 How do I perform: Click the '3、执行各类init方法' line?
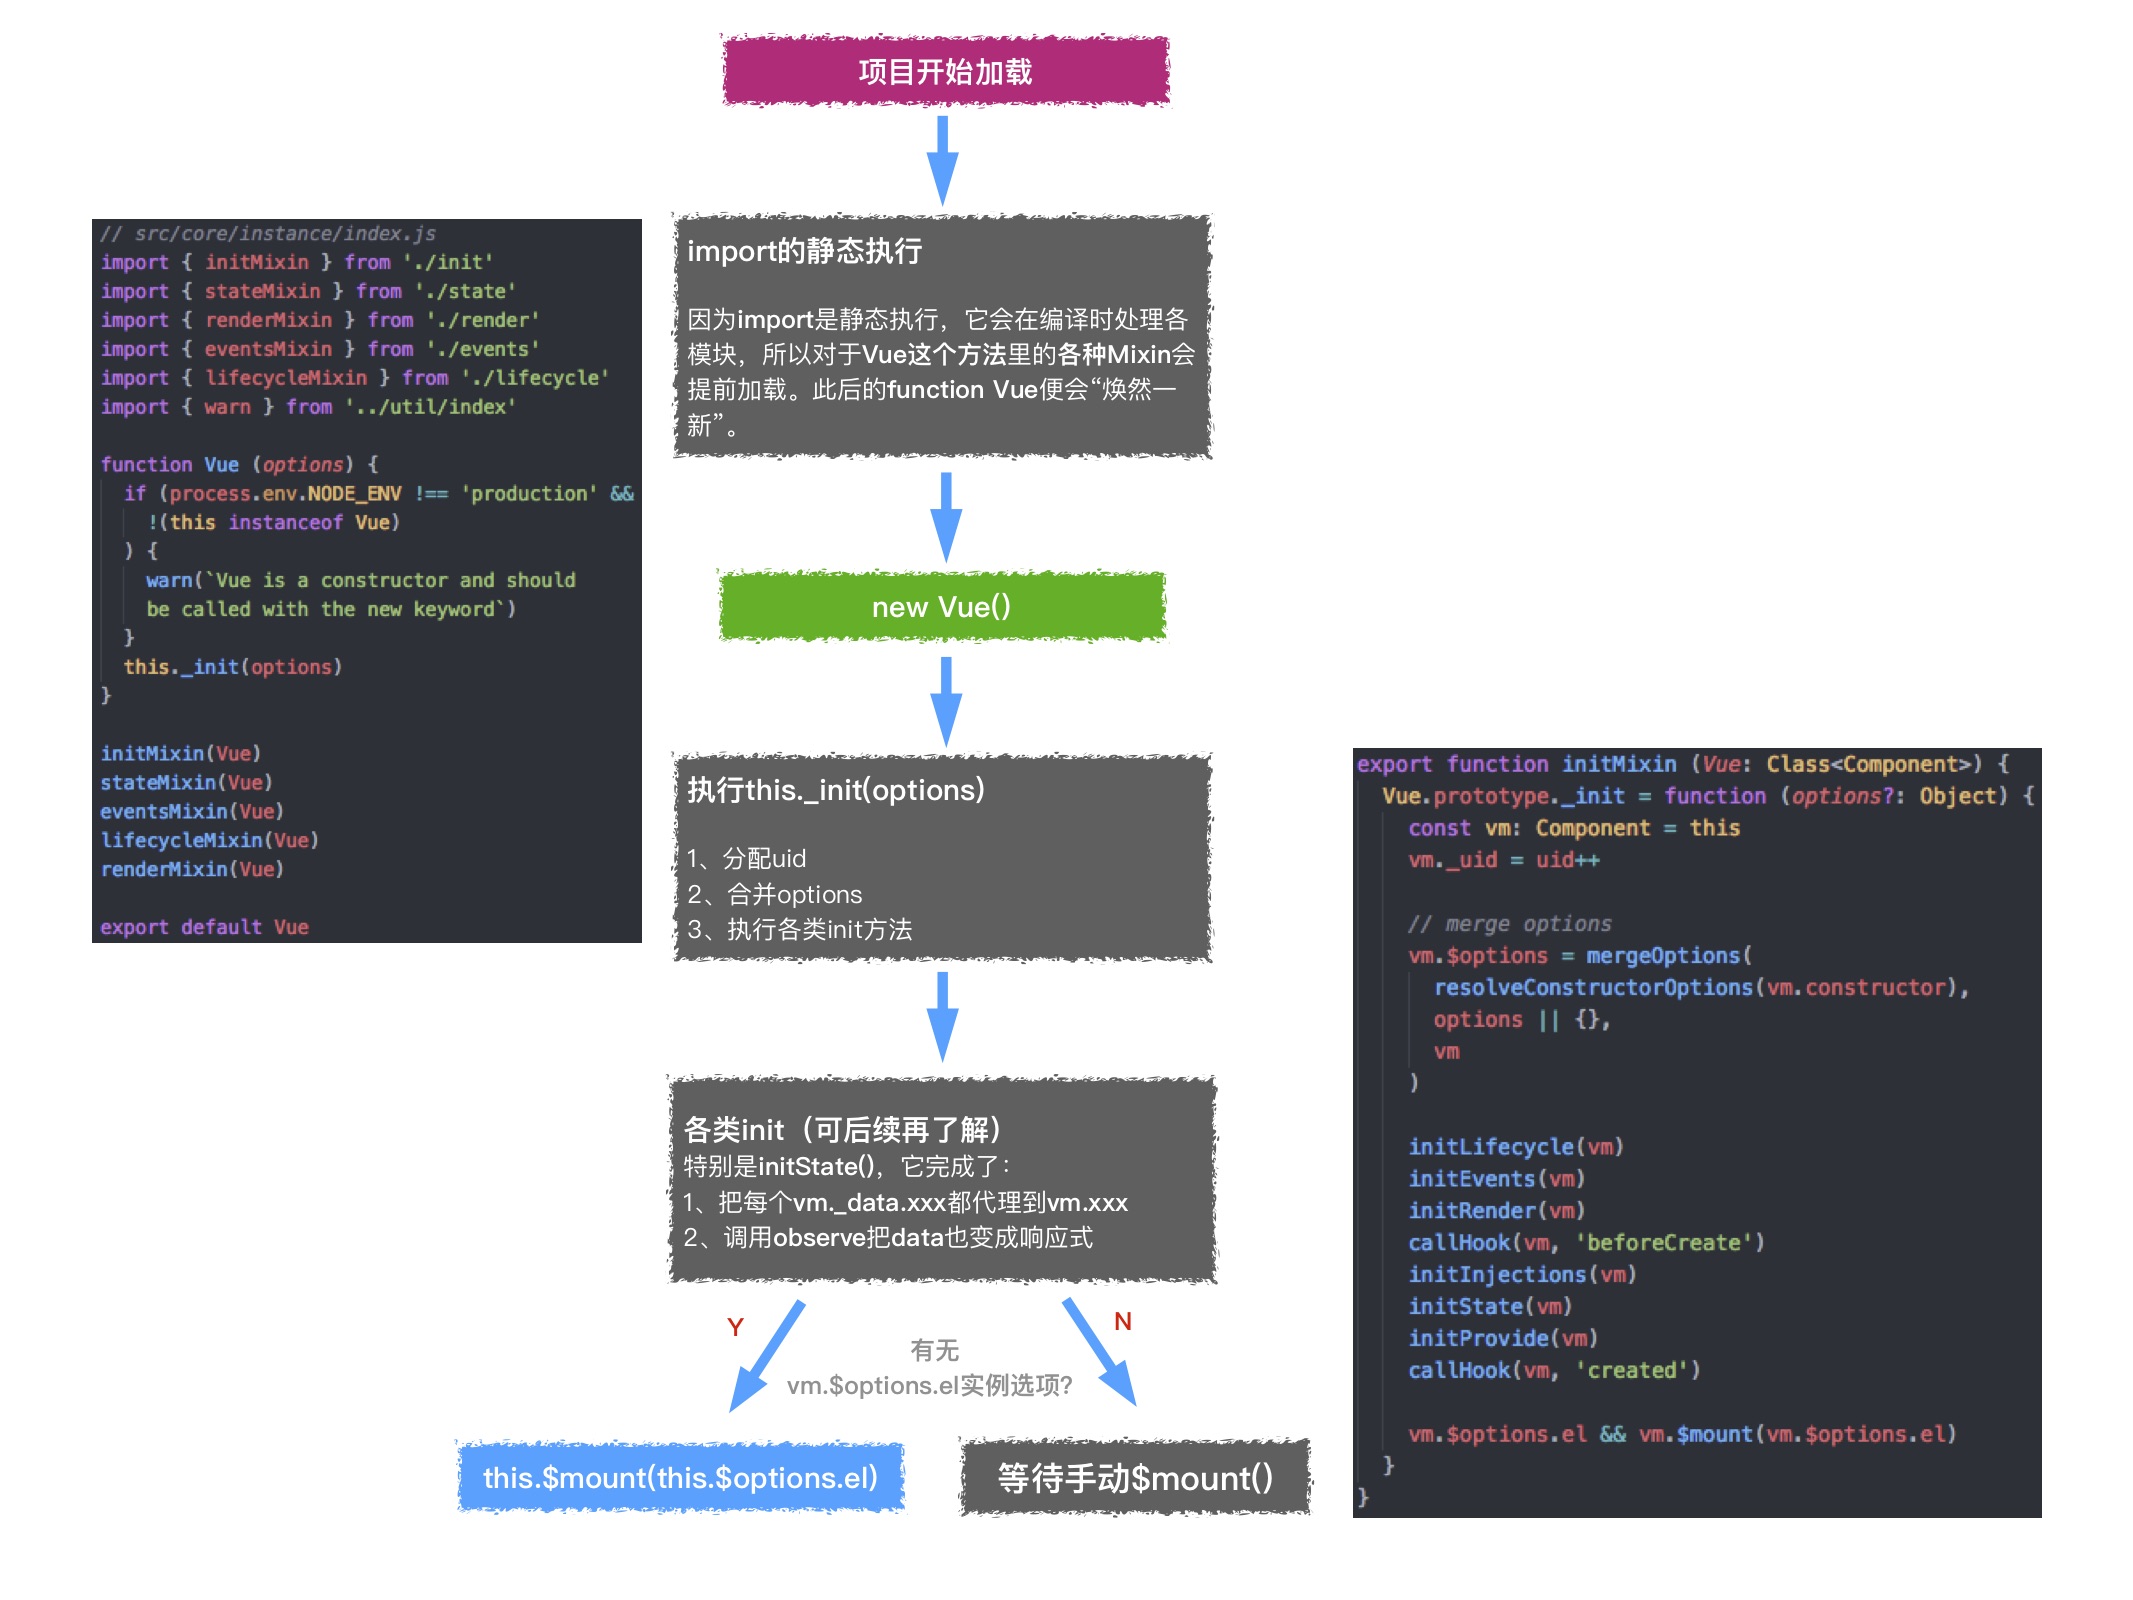(799, 929)
